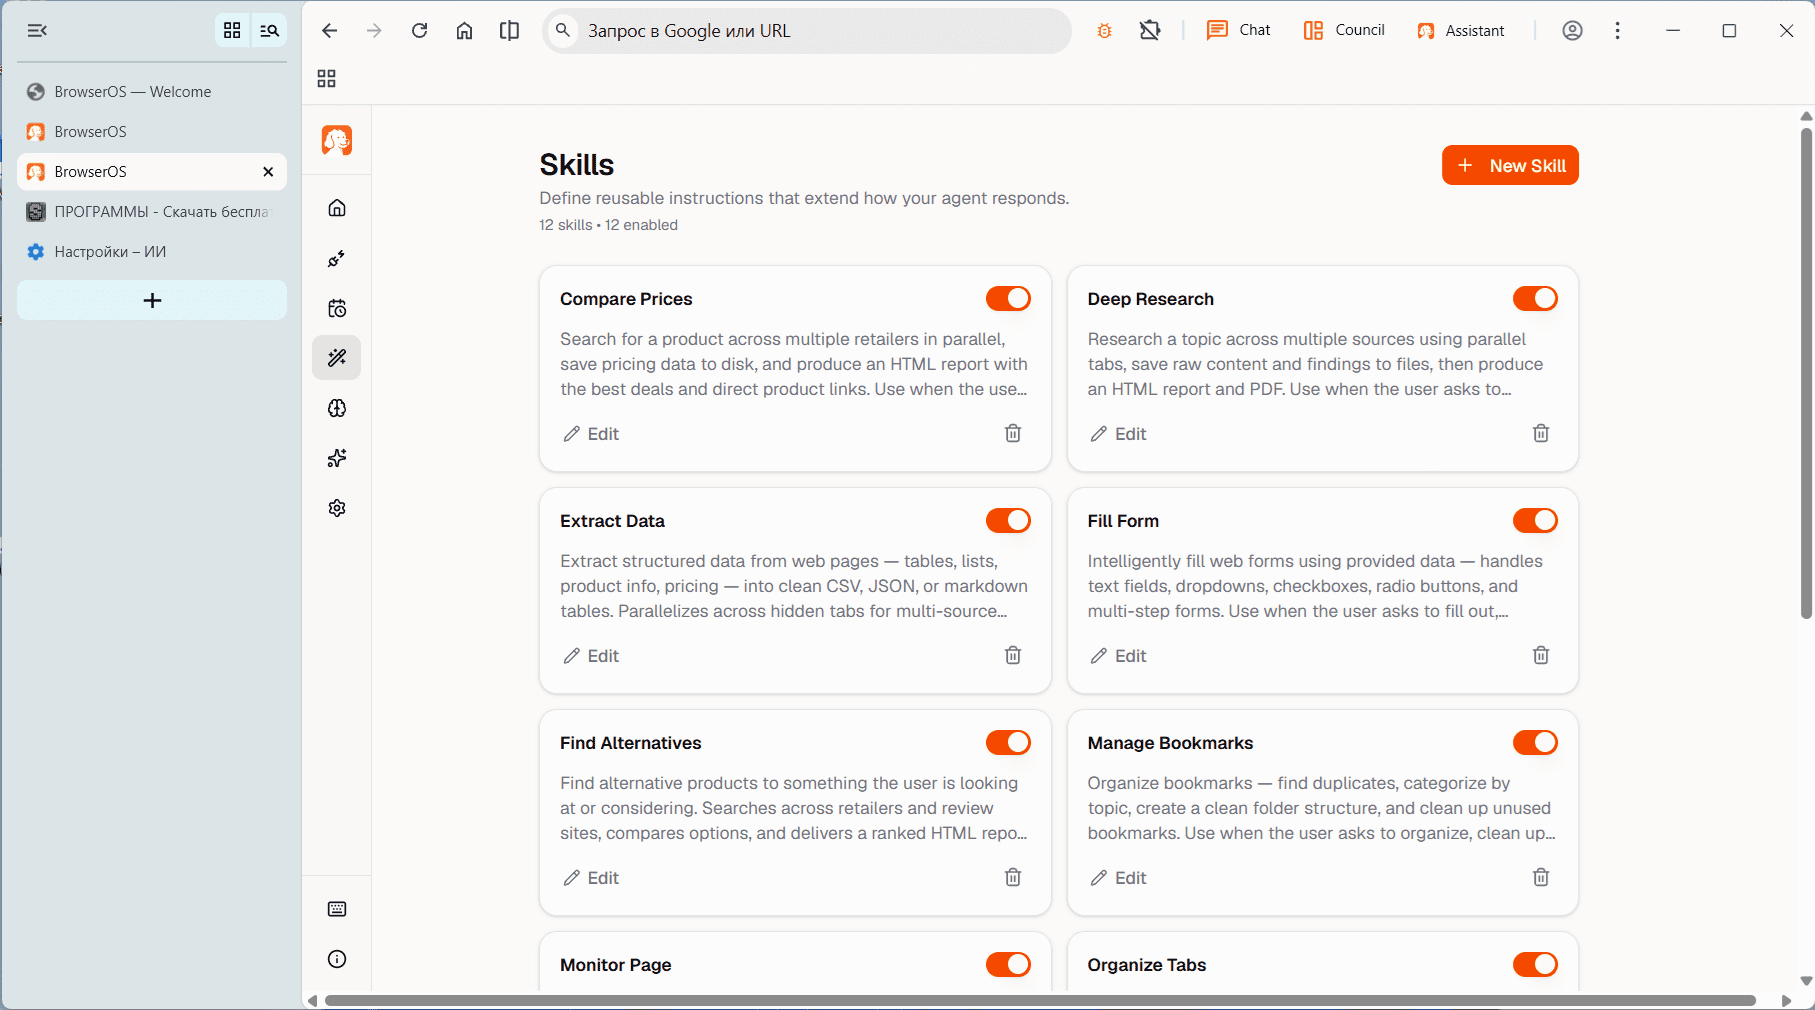
Task: Click the New Skill button
Action: pos(1510,166)
